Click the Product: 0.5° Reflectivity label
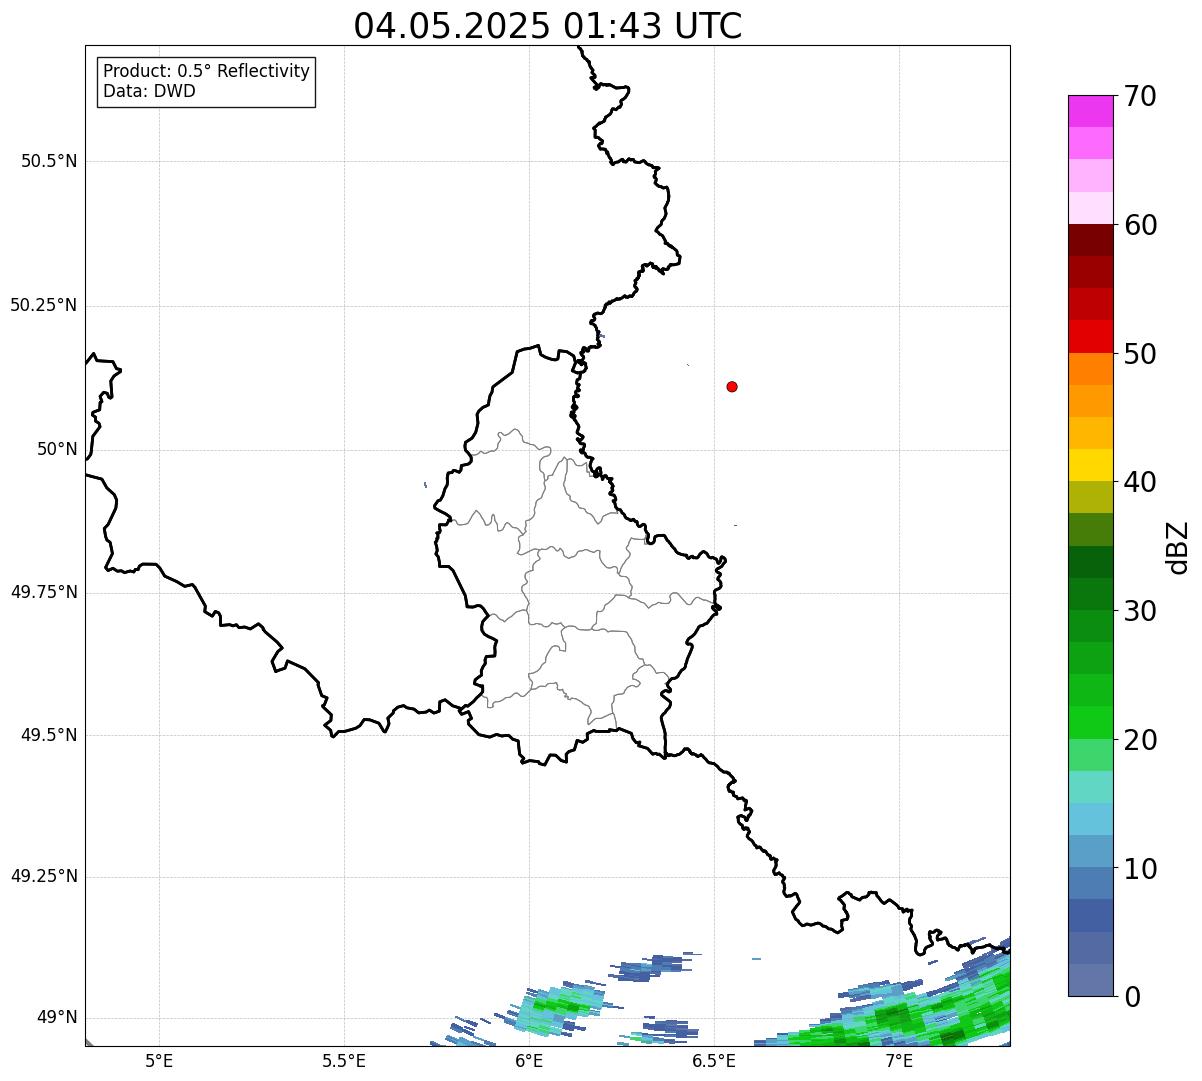 click(x=206, y=71)
